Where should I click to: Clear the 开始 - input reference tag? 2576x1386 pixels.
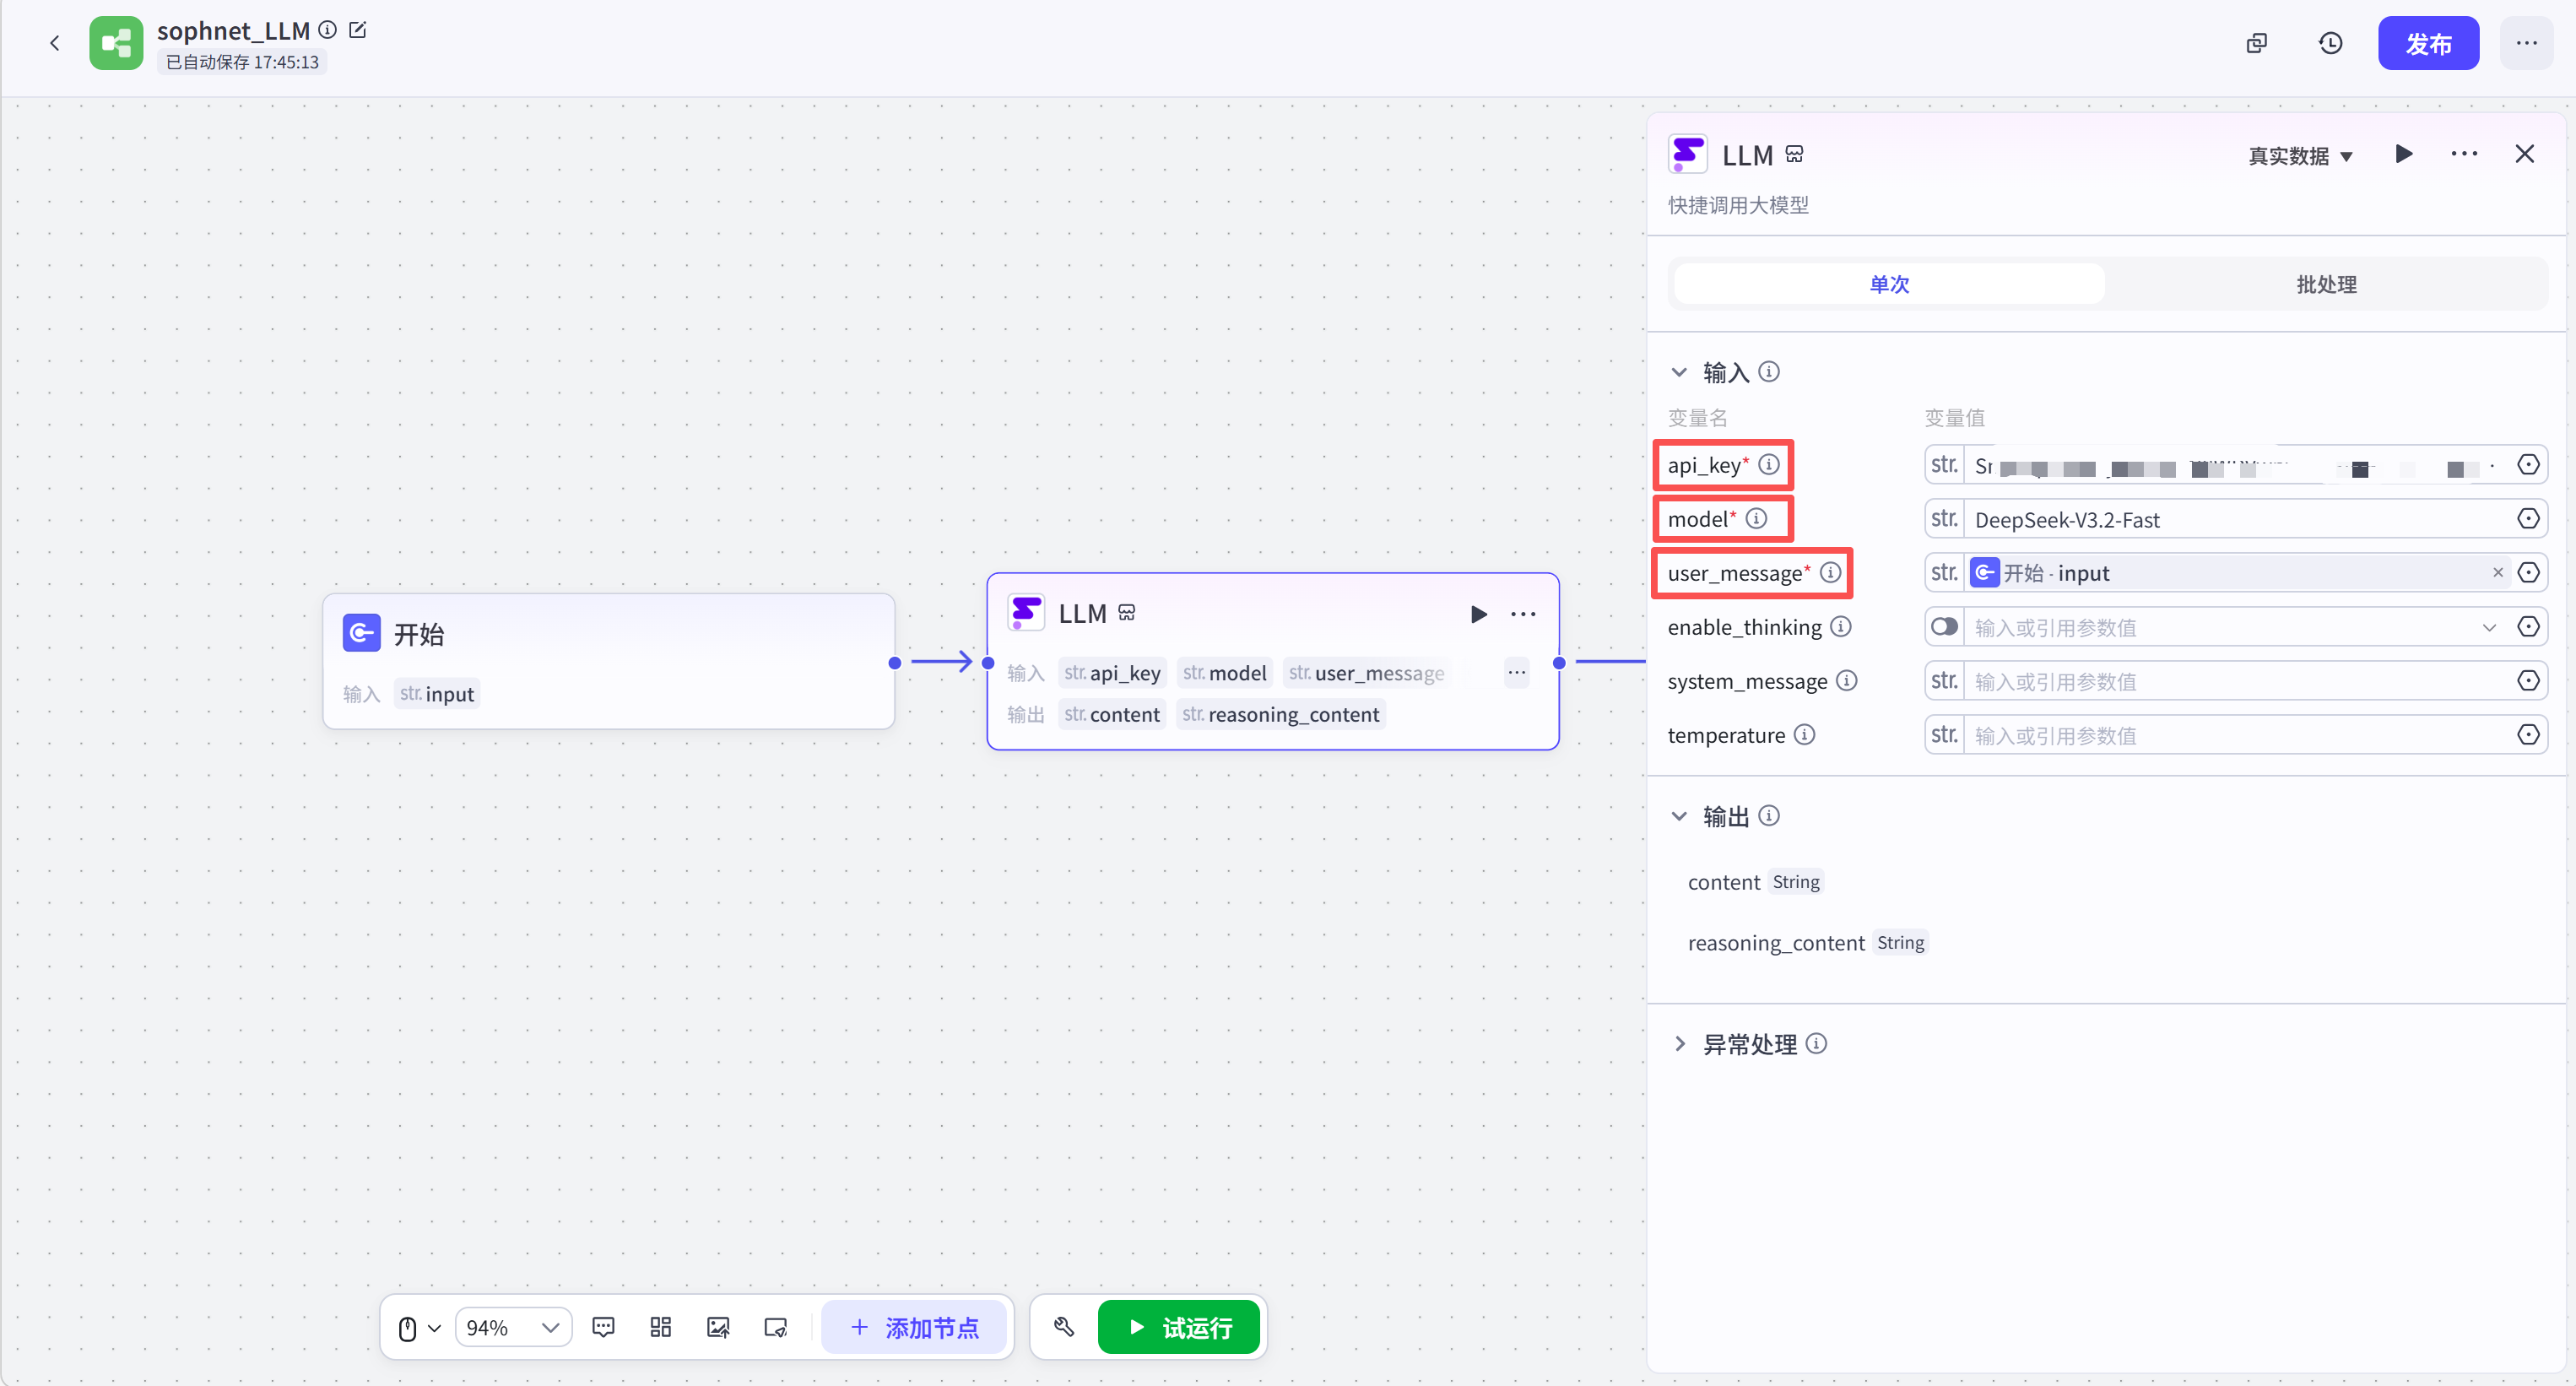[2497, 573]
